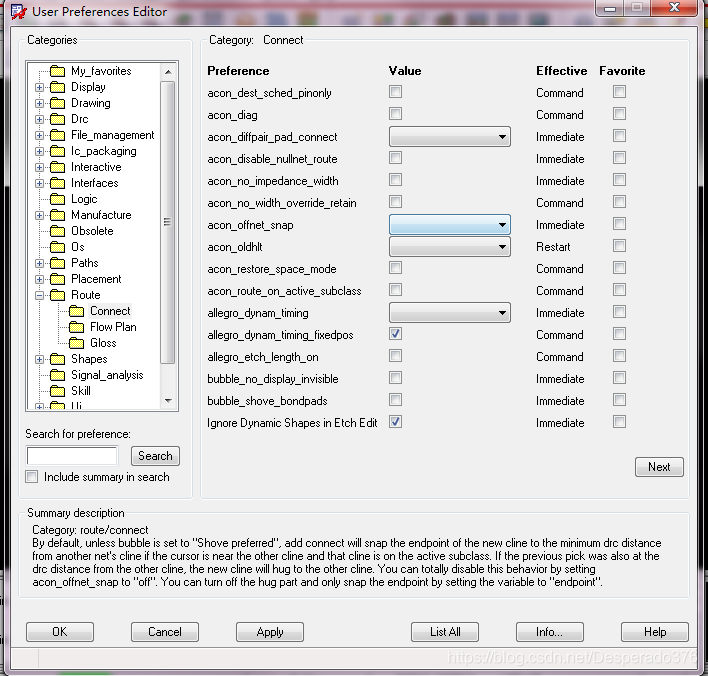Click the Ic_packaging folder icon

57,151
